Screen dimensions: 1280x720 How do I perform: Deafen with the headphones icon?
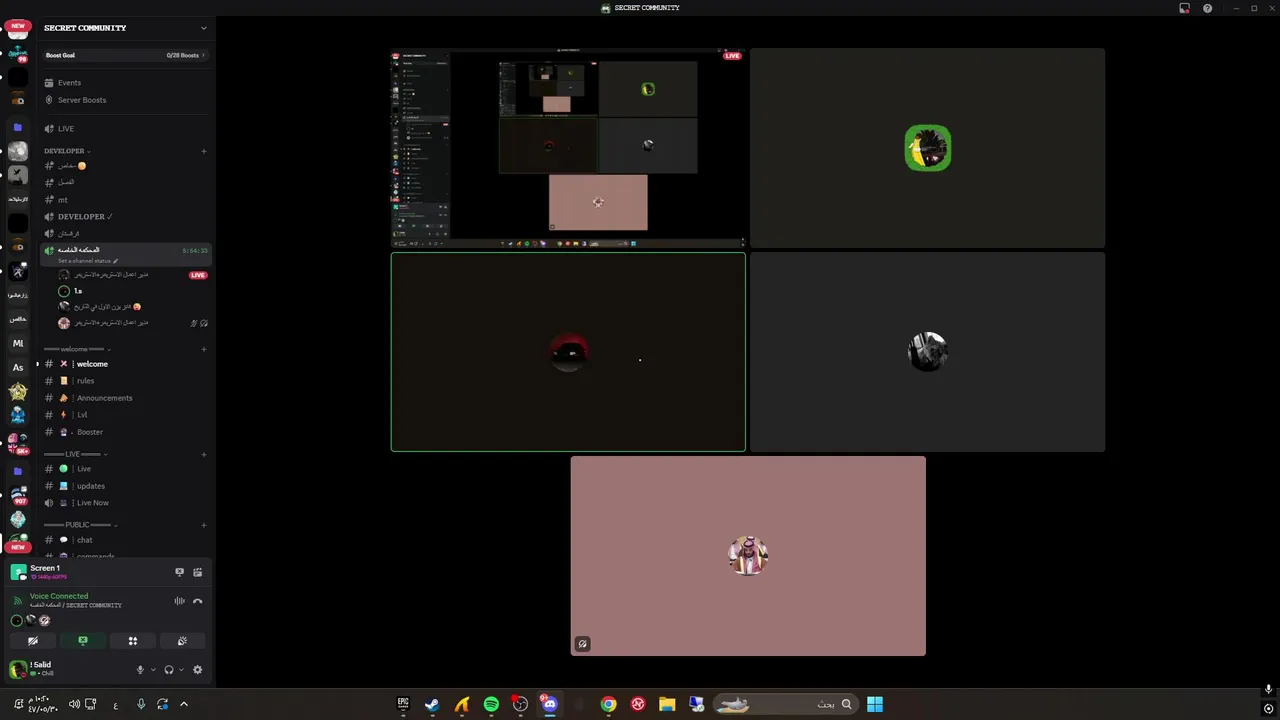point(169,670)
